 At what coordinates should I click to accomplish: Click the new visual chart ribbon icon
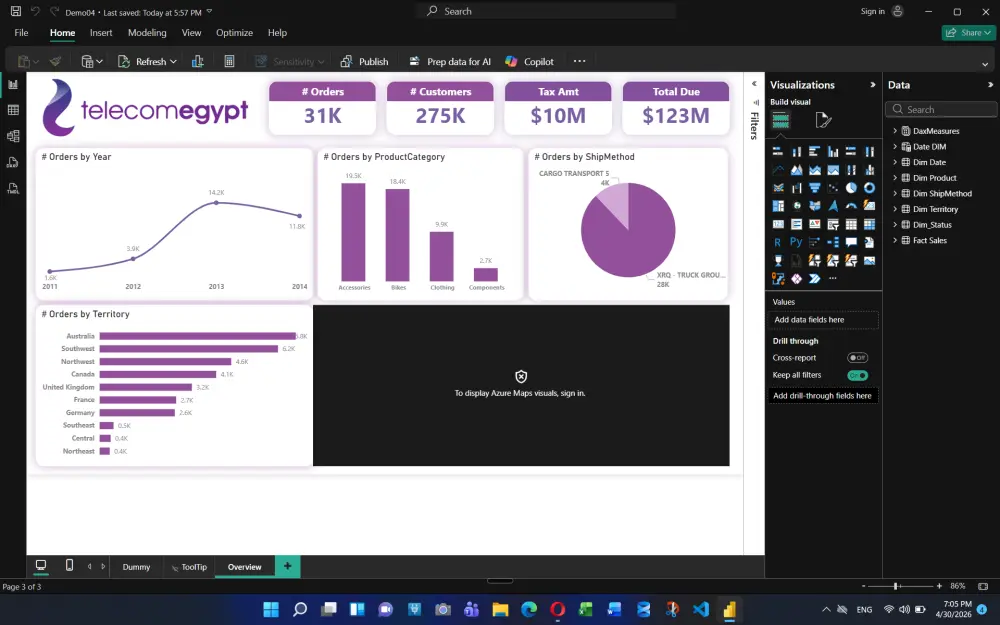click(x=198, y=61)
